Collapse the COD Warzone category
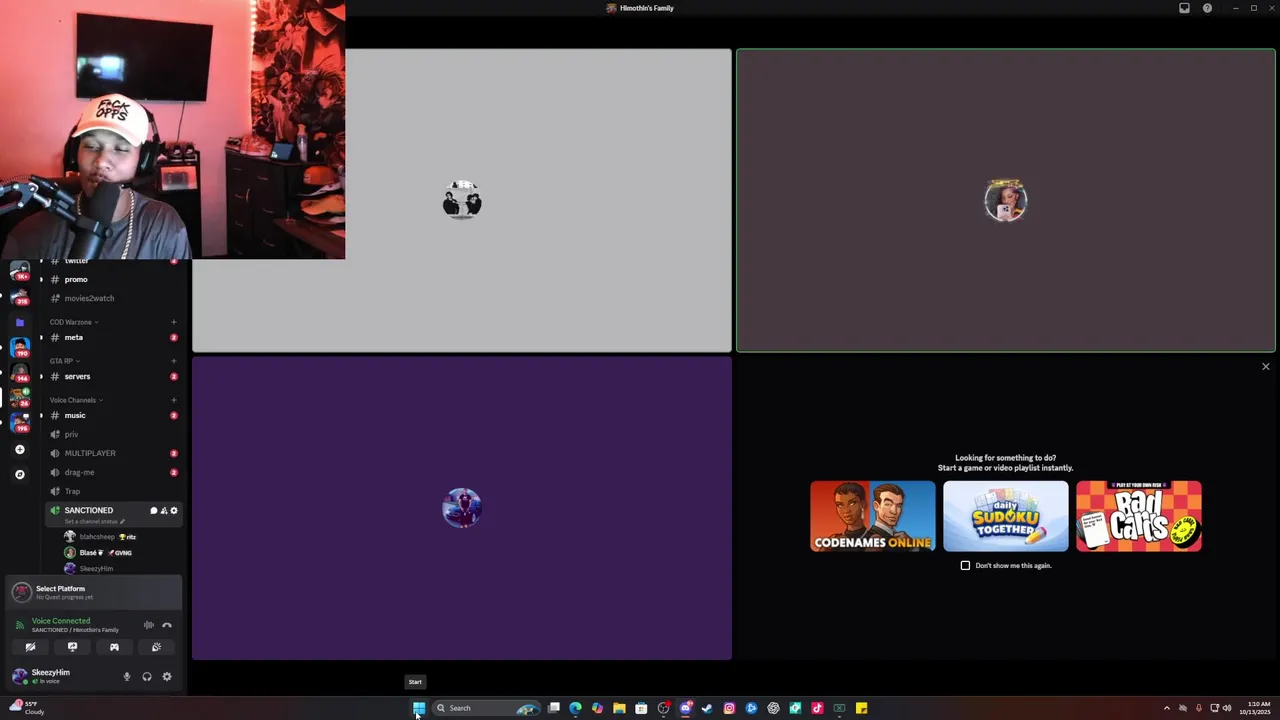This screenshot has height=720, width=1280. (73, 322)
